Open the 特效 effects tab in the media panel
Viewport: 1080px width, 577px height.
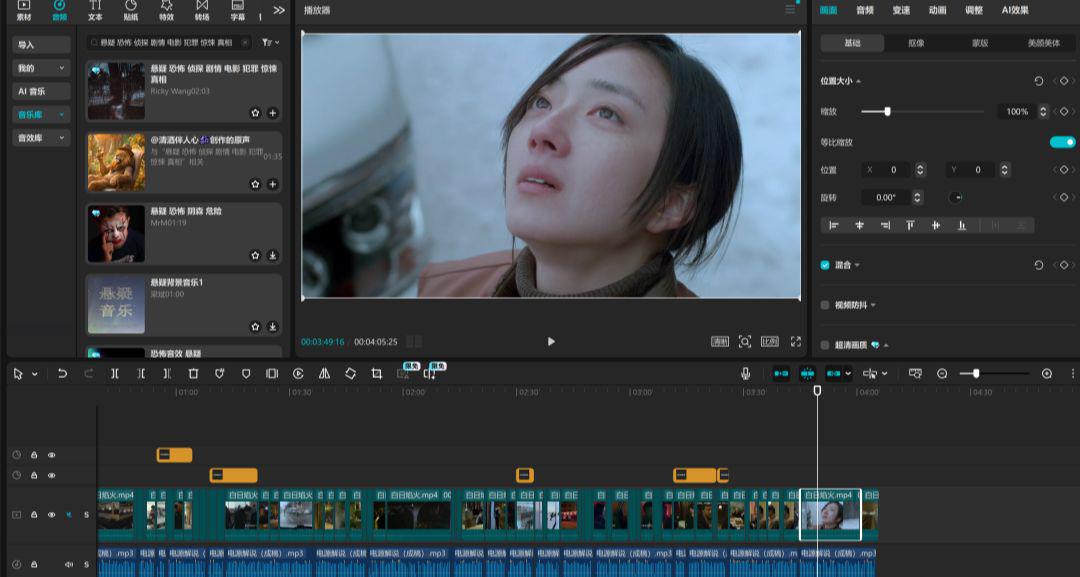(x=167, y=12)
